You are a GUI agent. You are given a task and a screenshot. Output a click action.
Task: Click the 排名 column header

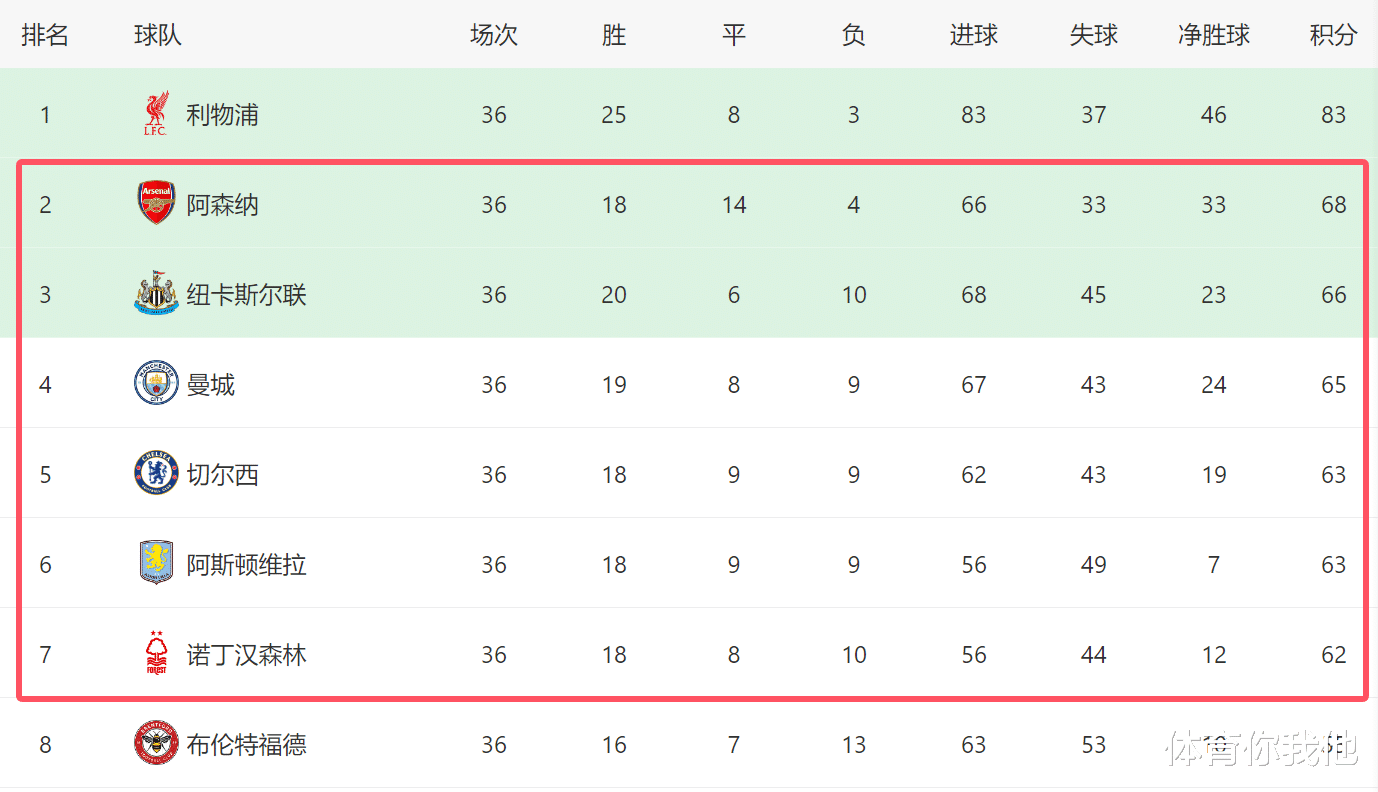(x=45, y=36)
